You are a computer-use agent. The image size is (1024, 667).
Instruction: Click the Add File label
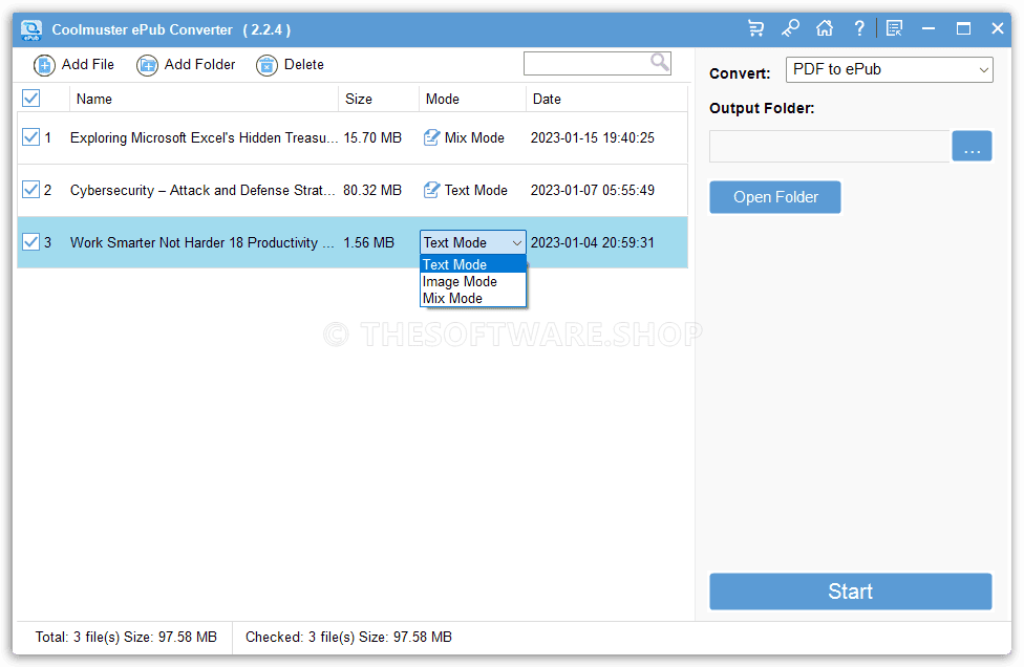coord(88,65)
